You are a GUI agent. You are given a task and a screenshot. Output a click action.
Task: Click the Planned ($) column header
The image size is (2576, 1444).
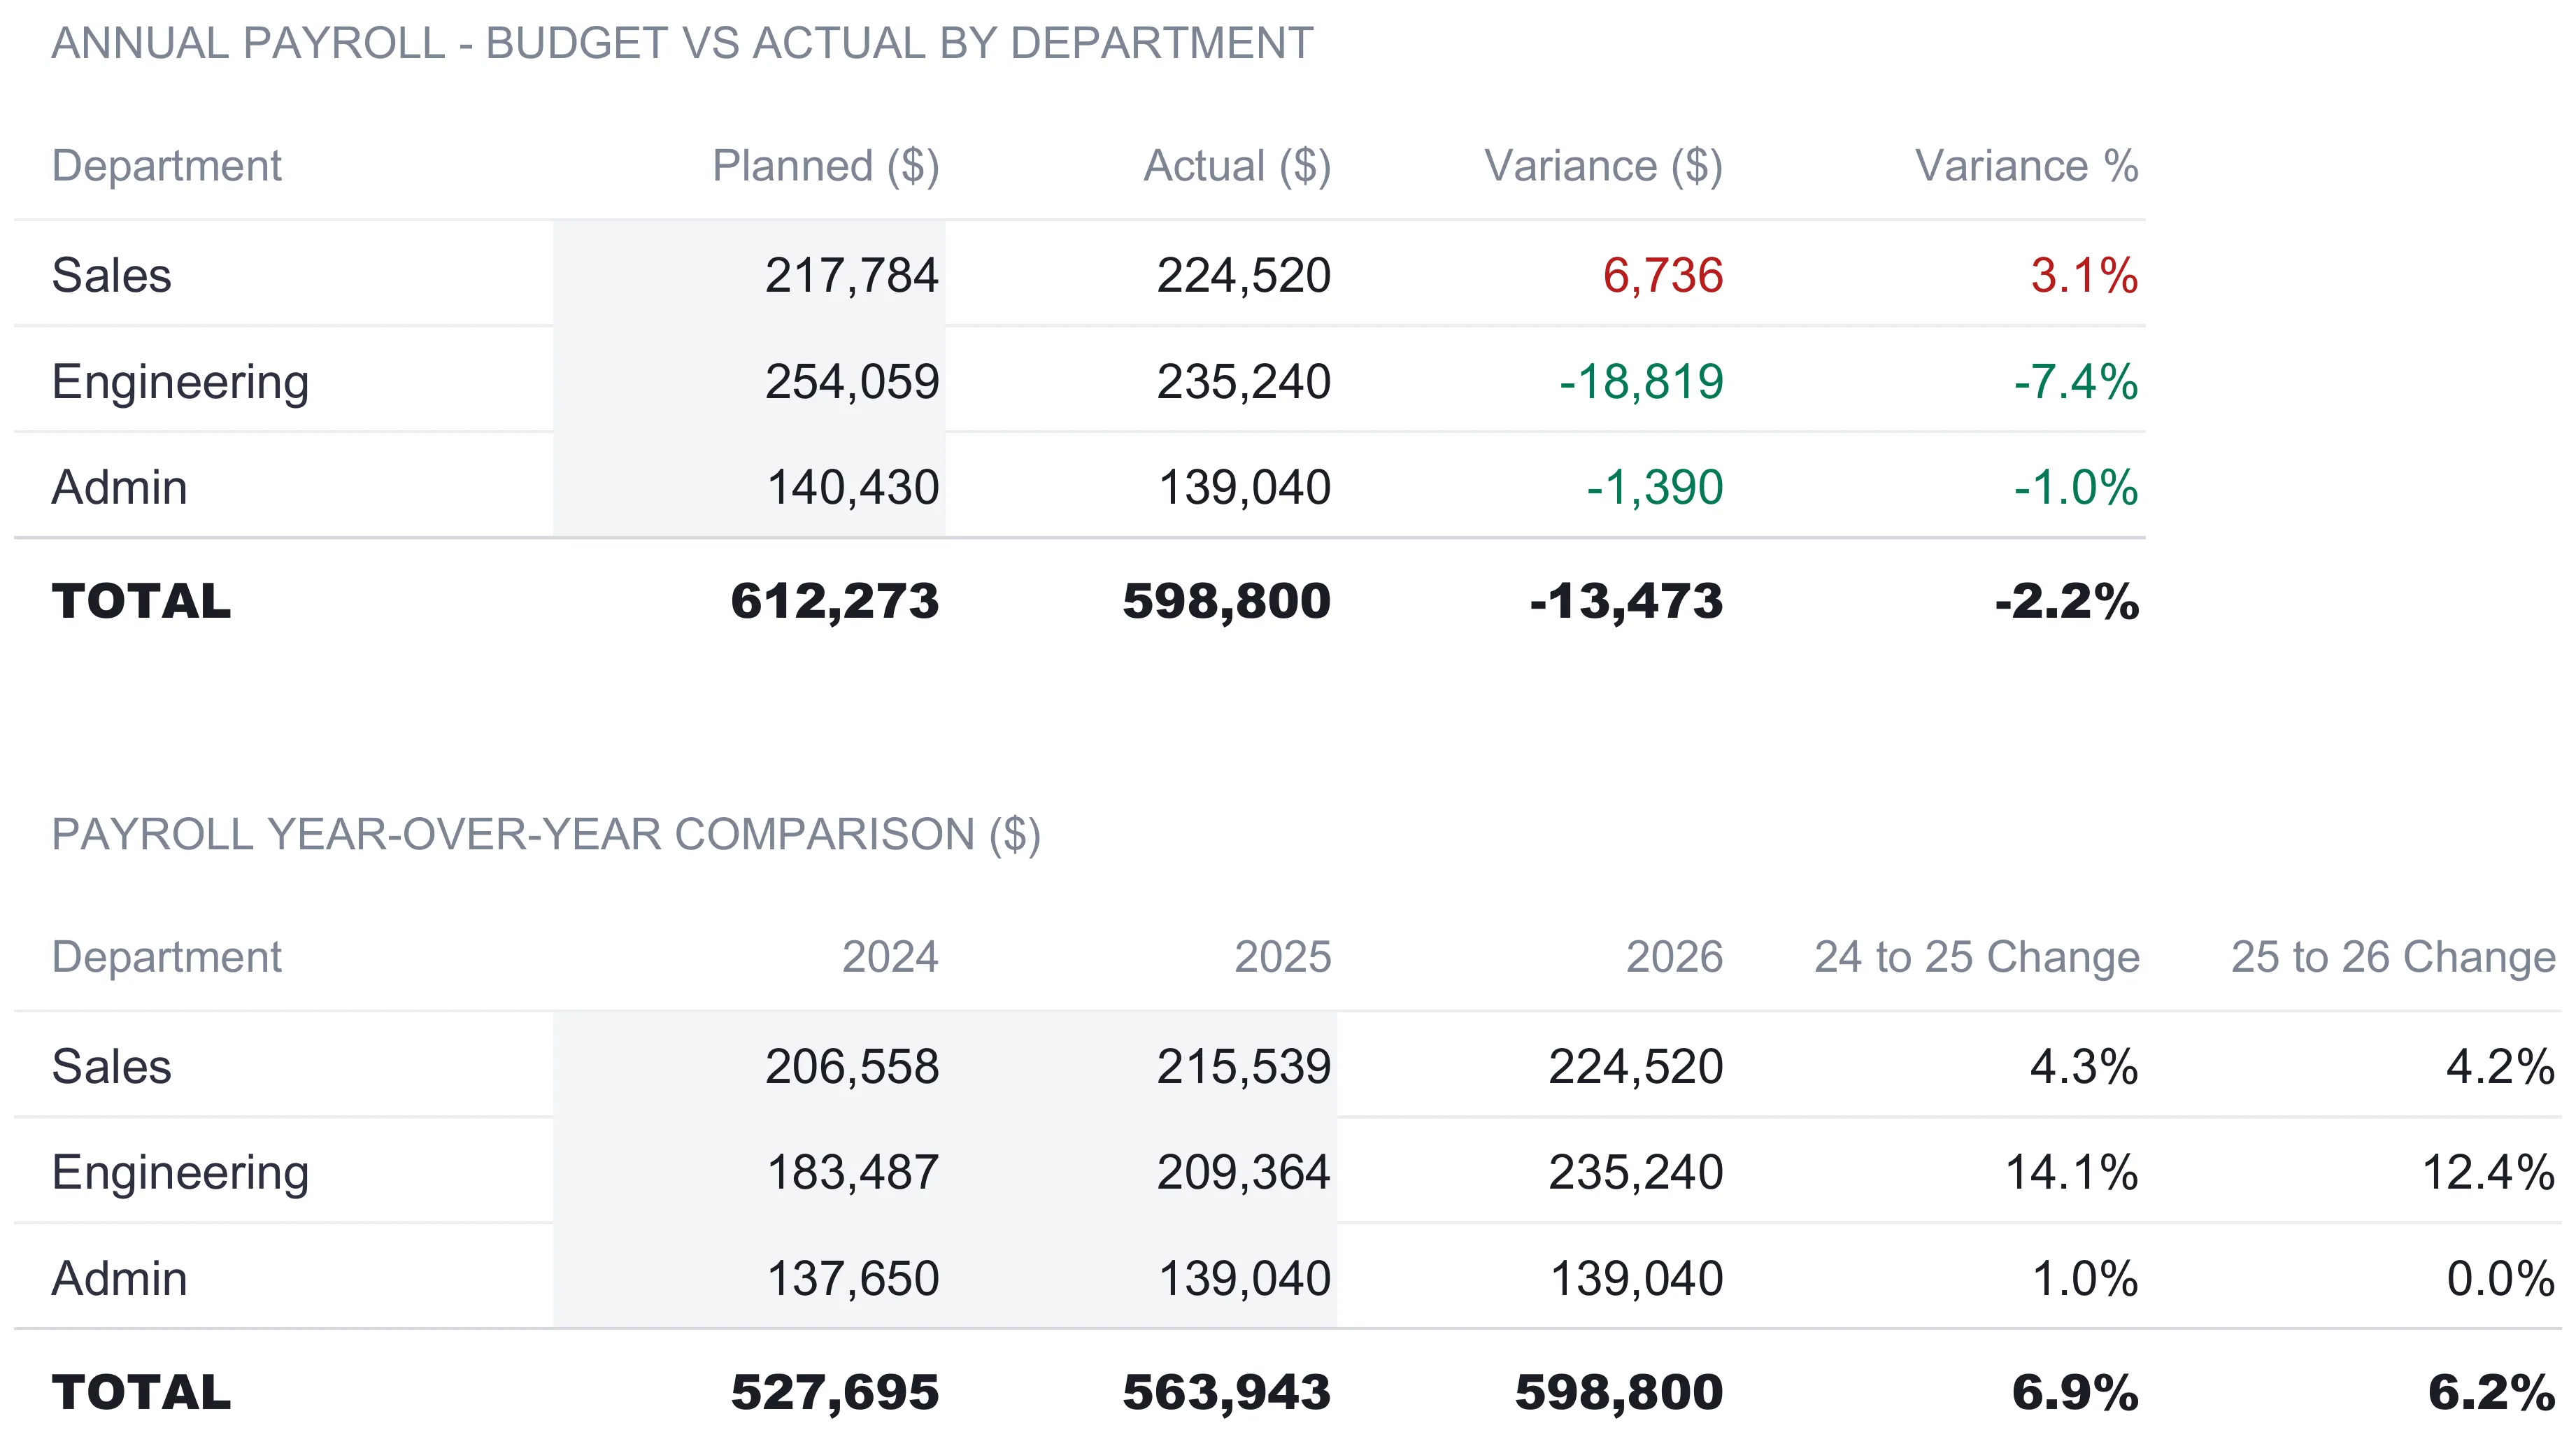tap(826, 166)
